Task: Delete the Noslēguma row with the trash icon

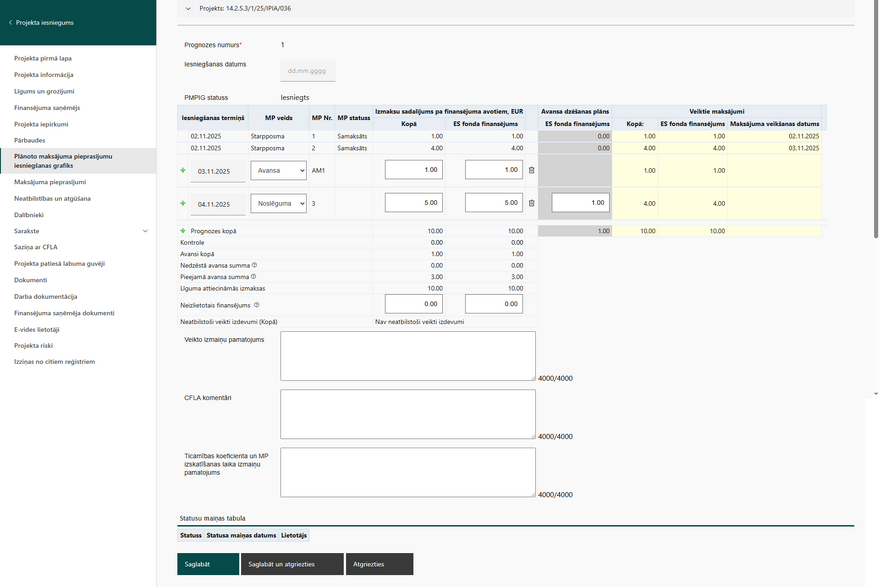Action: pos(531,203)
